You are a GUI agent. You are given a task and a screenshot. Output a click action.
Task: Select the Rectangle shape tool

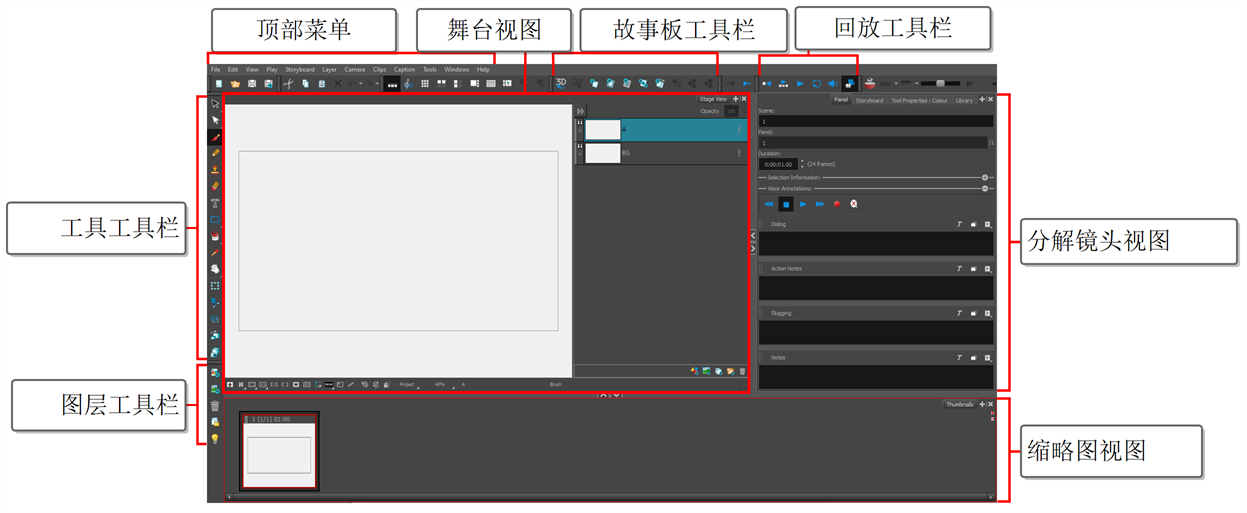point(215,219)
